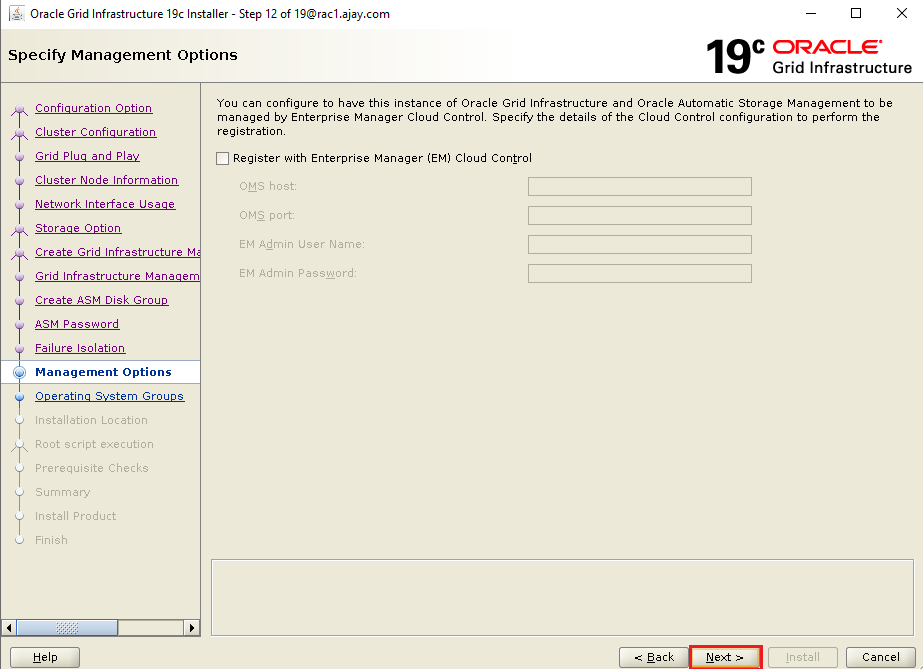
Task: Click the sidebar horizontal scrollbar thumb
Action: point(67,628)
